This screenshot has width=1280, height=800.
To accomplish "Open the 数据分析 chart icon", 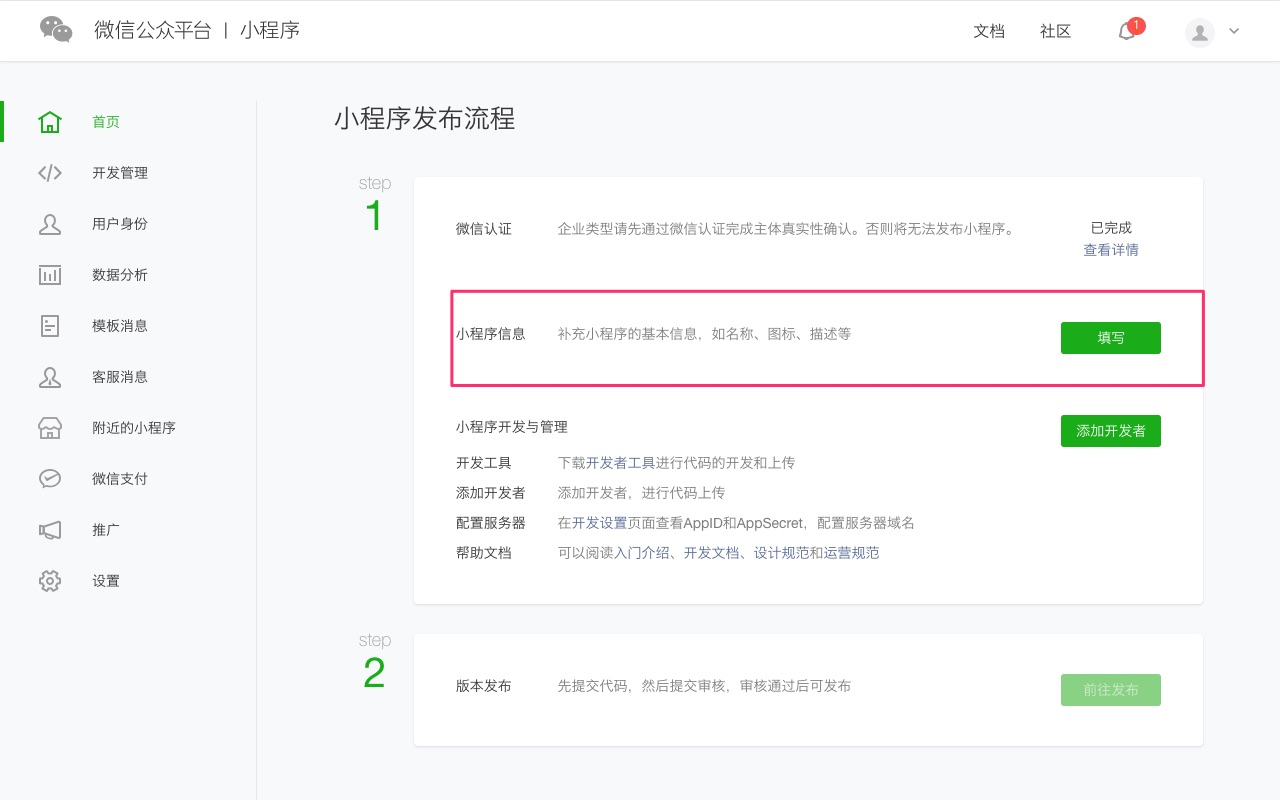I will tap(50, 275).
